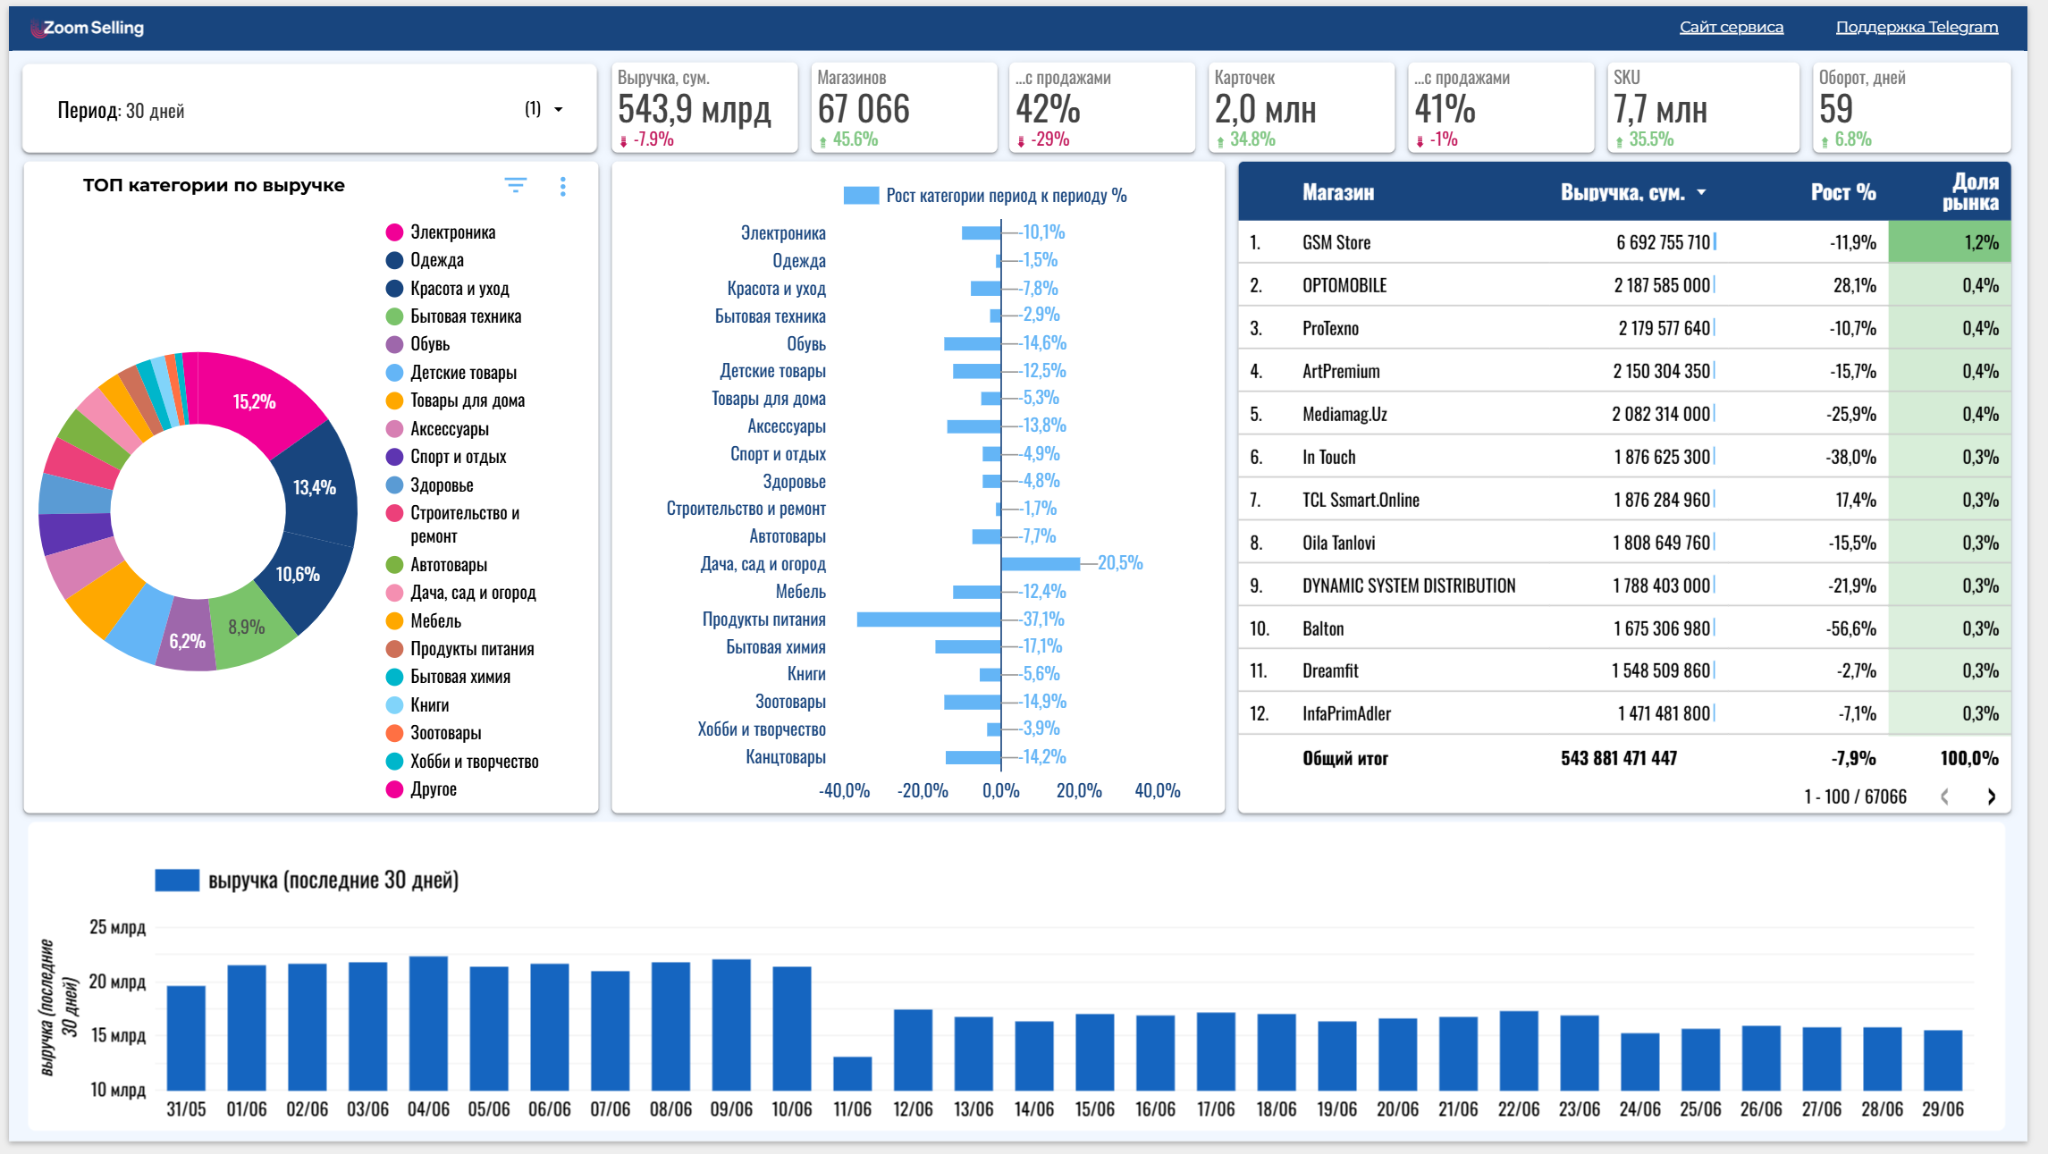Image resolution: width=2048 pixels, height=1154 pixels.
Task: Click the Zoom Selling logo
Action: (x=88, y=28)
